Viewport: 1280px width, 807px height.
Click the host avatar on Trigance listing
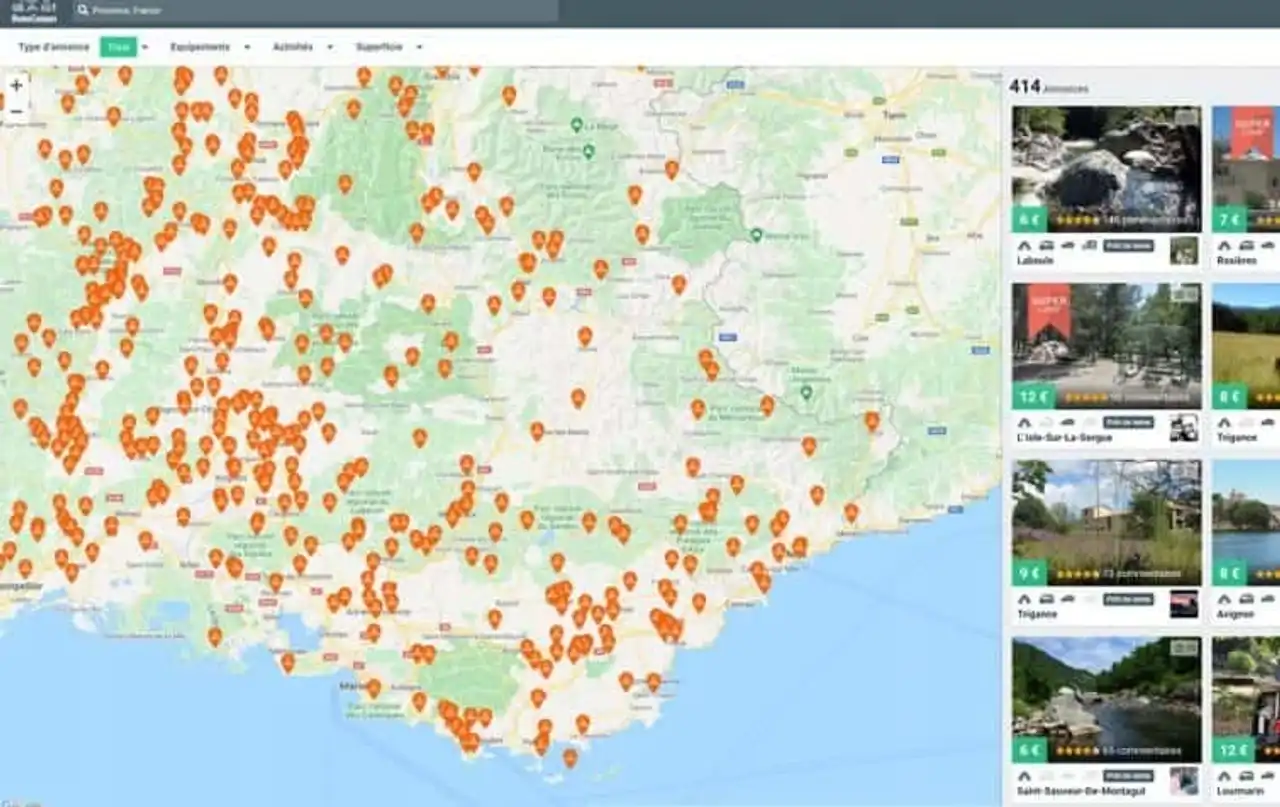[x=1184, y=604]
